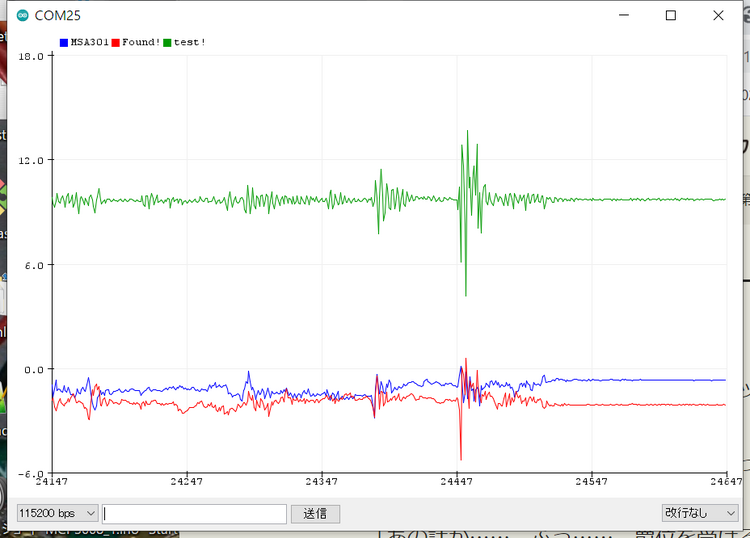
Task: Click the 12.0 y-axis label
Action: (30, 160)
